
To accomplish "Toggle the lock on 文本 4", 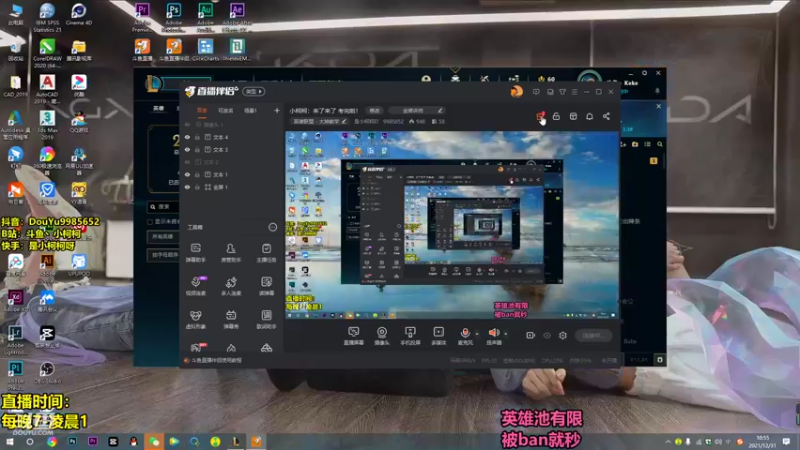I will click(x=197, y=137).
